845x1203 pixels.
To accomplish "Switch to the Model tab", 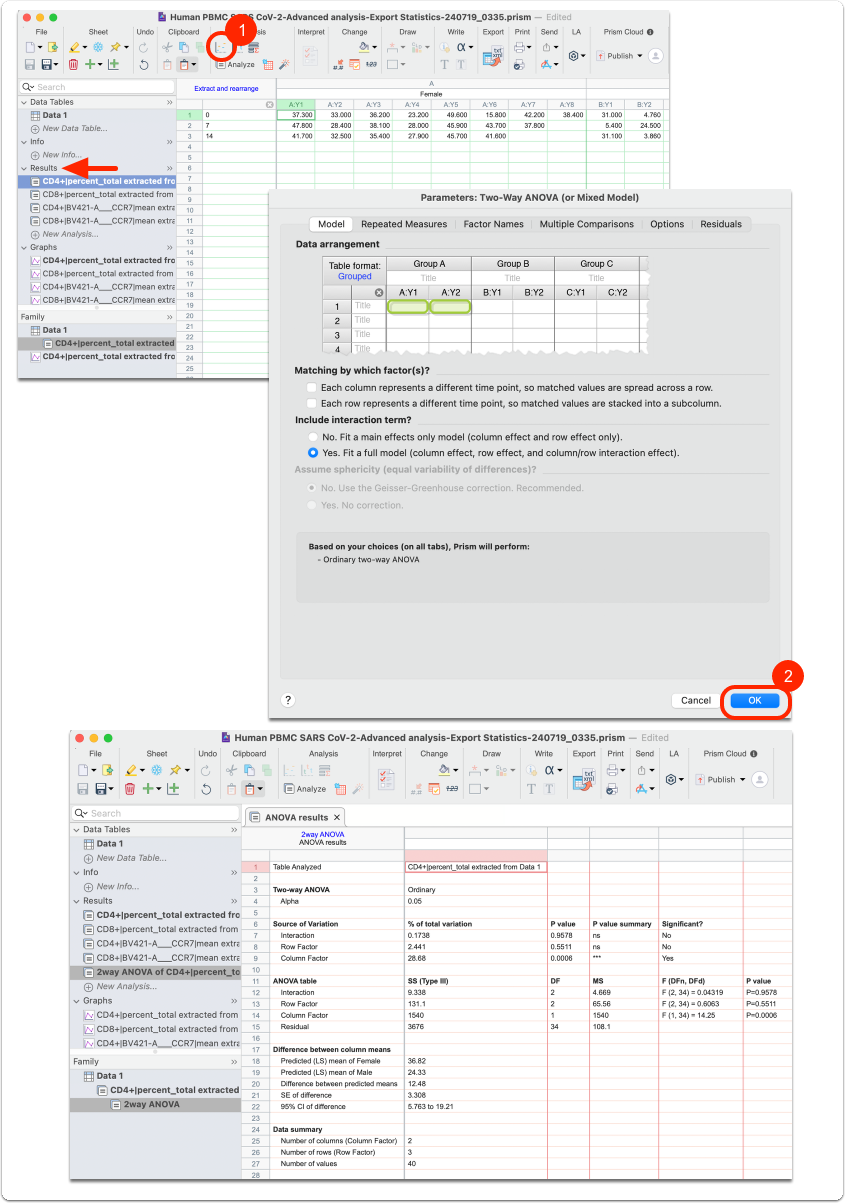I will click(x=330, y=224).
